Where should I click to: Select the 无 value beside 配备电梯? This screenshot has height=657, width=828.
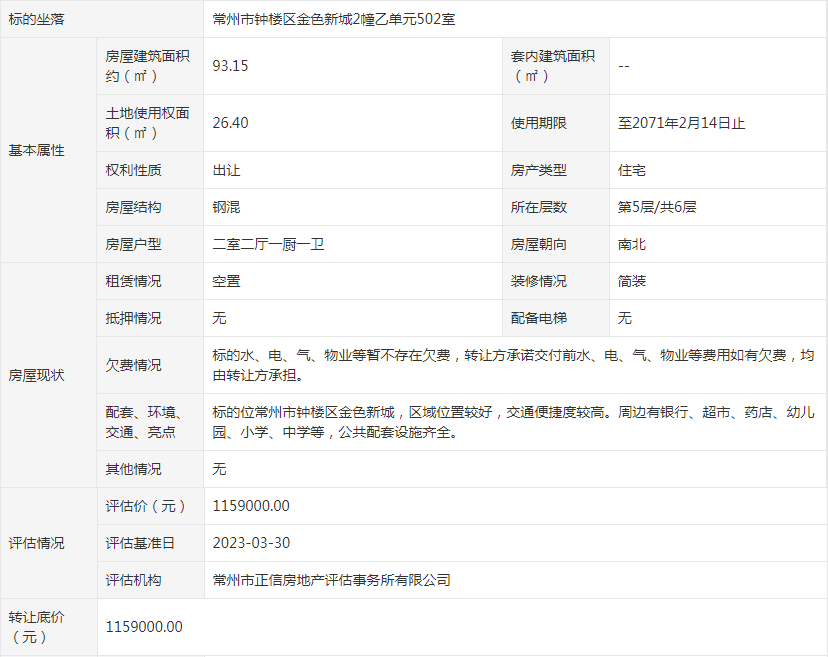[625, 318]
